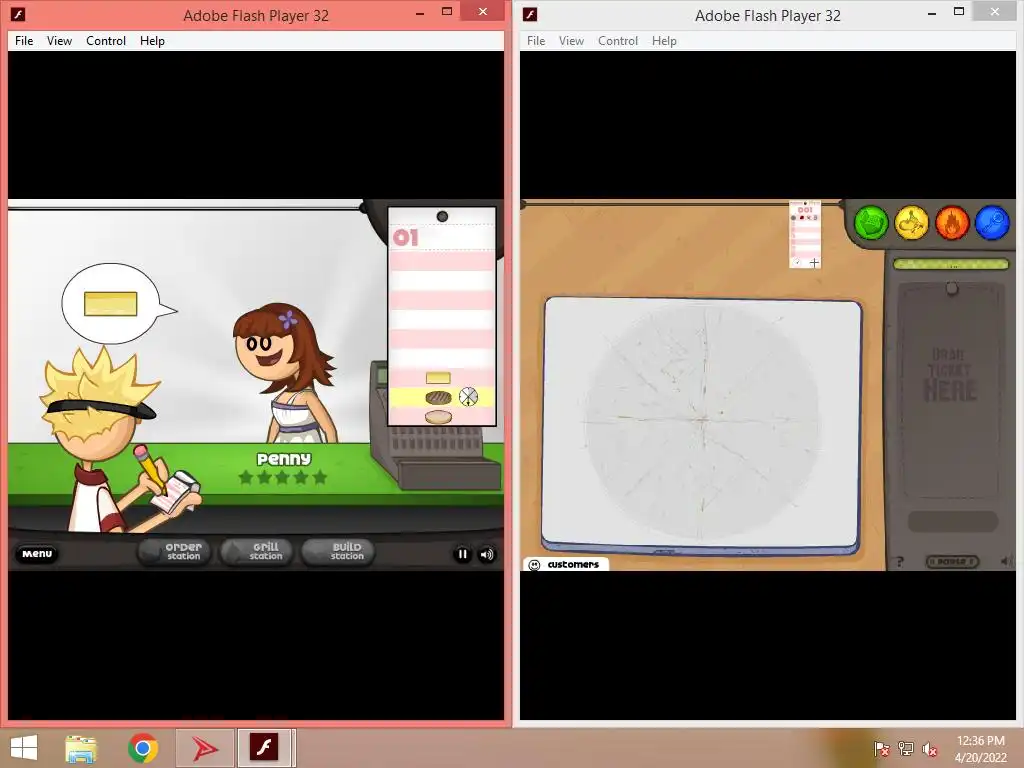Open the Control menu in right Flash window
The width and height of the screenshot is (1024, 768).
point(618,40)
